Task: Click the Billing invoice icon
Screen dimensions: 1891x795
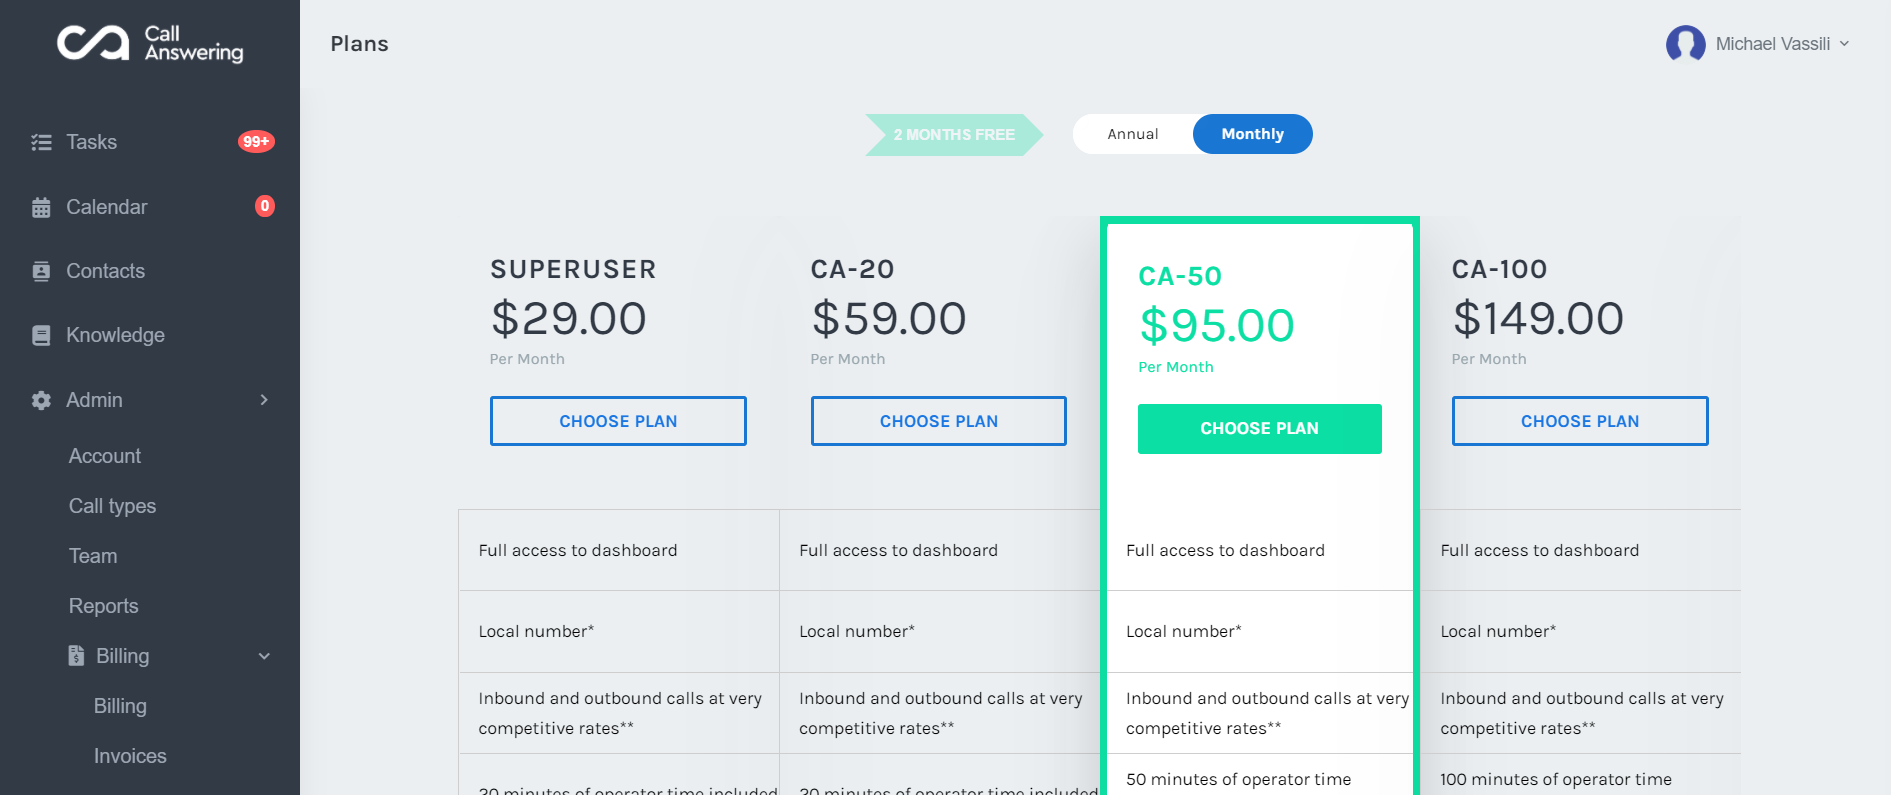Action: point(76,656)
